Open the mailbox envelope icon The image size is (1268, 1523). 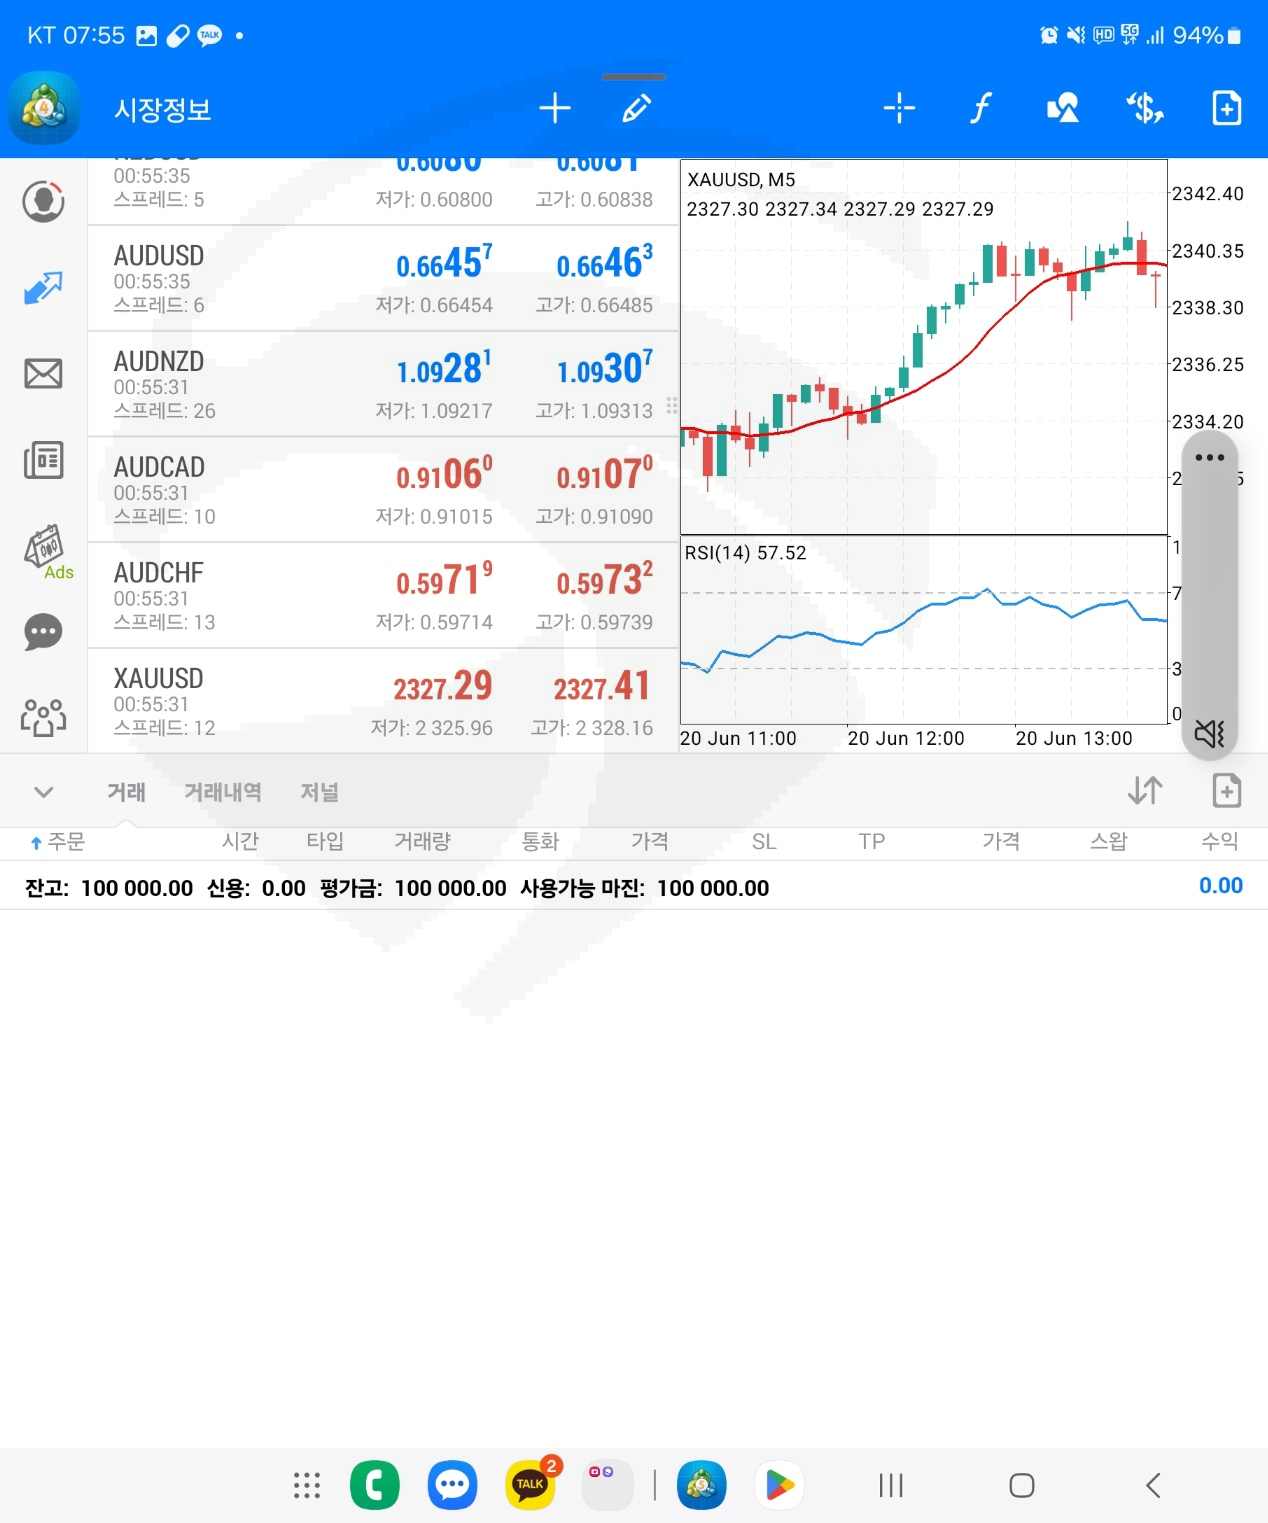pos(43,374)
